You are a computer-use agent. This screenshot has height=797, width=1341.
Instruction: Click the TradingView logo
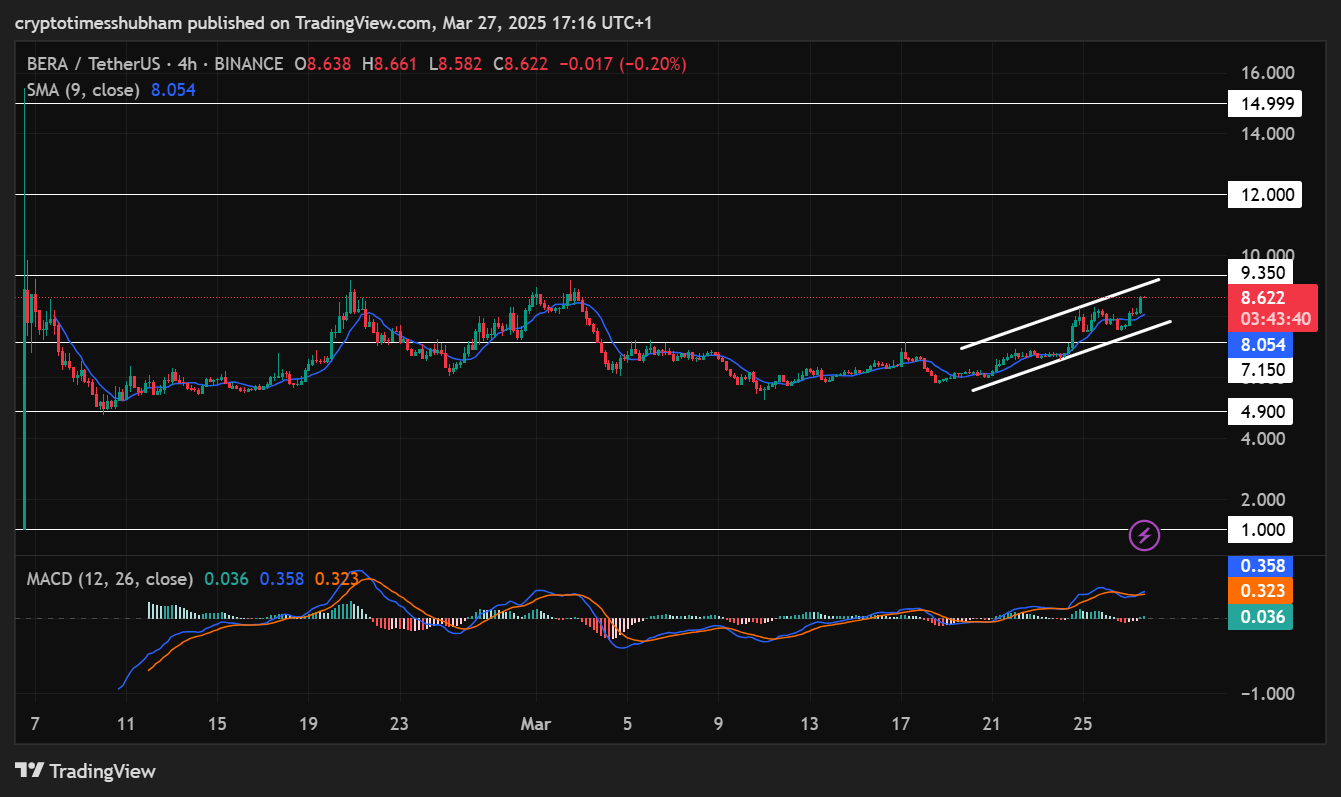[85, 771]
